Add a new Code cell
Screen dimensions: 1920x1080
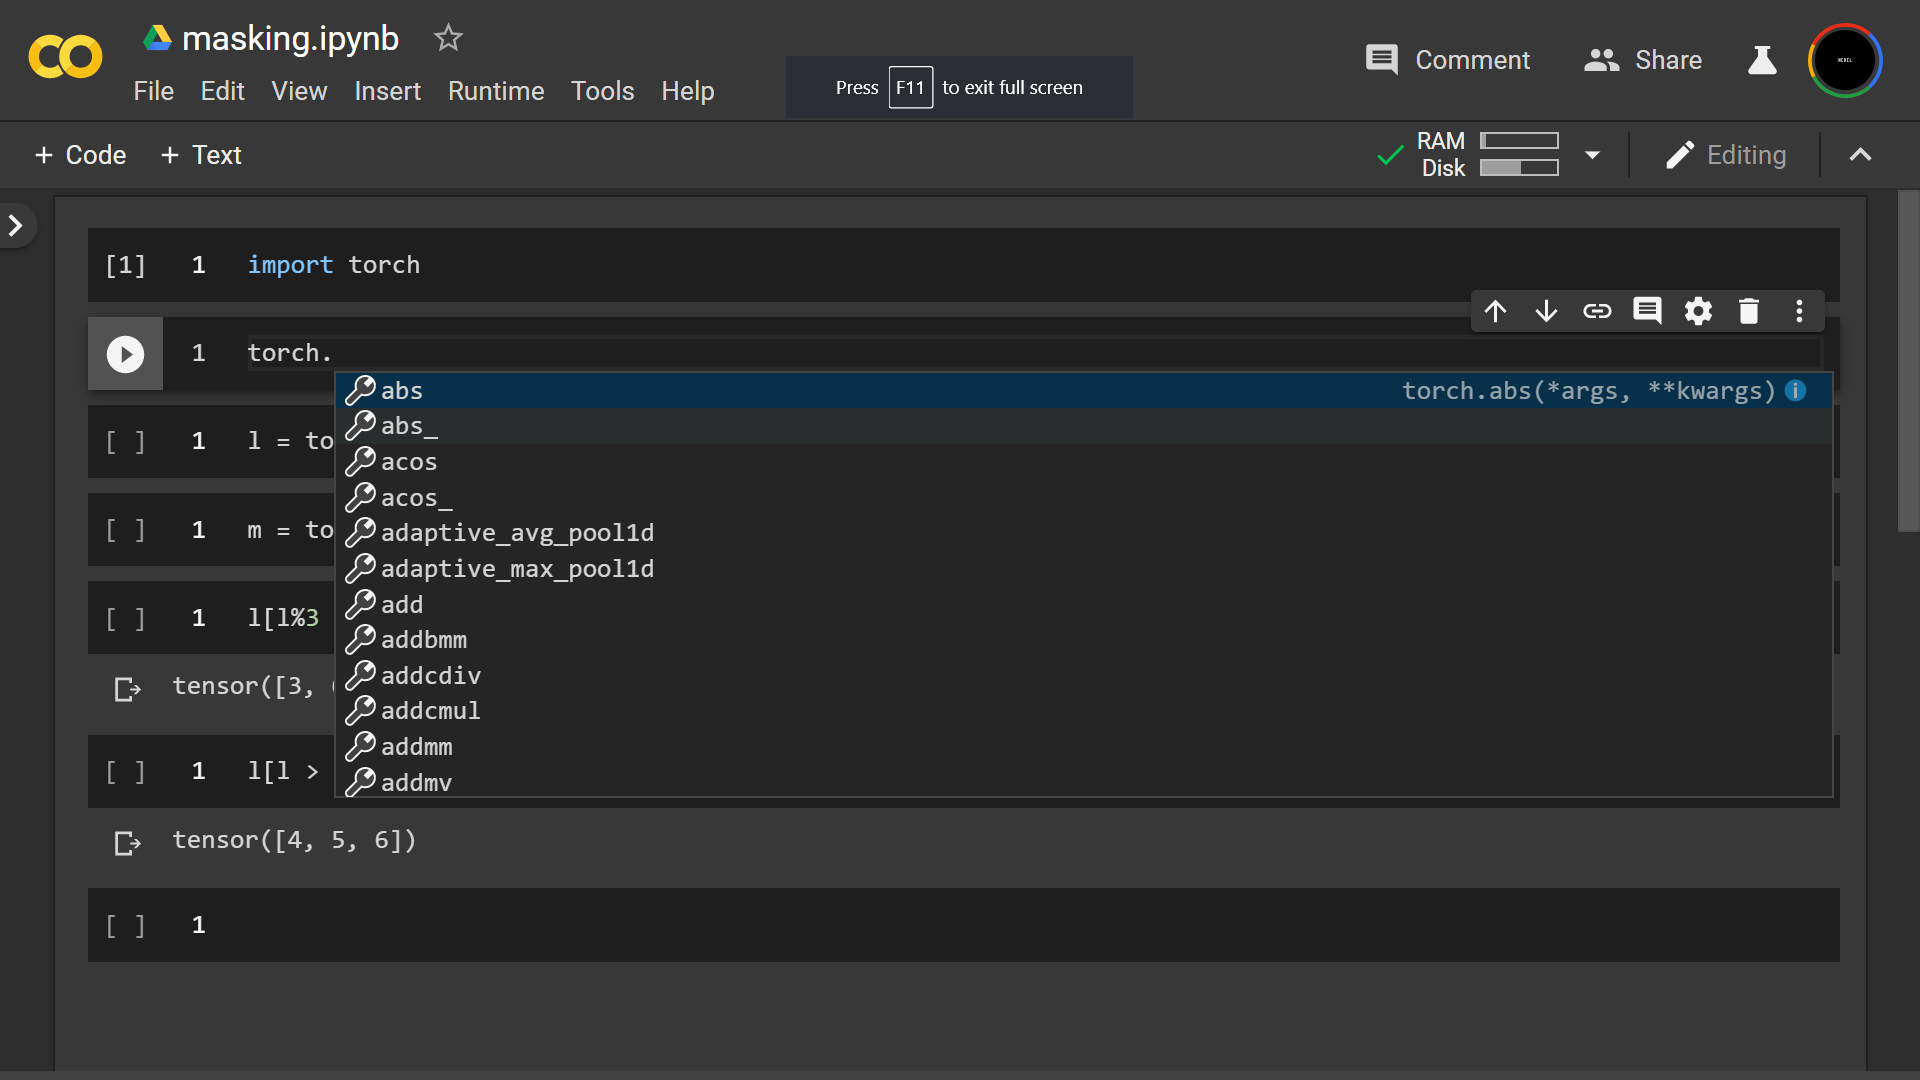point(80,155)
